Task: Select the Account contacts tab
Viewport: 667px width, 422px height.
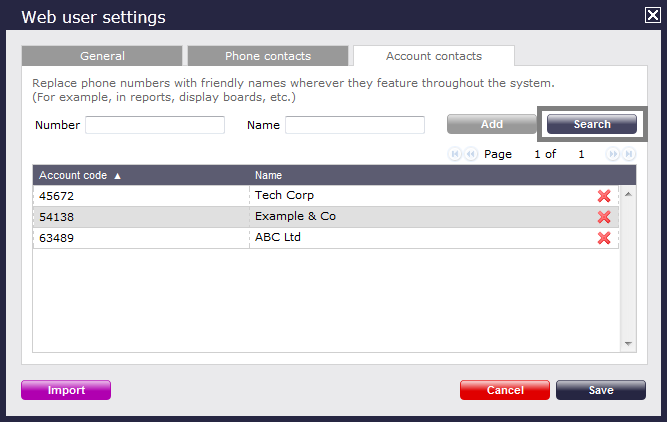Action: pos(434,56)
